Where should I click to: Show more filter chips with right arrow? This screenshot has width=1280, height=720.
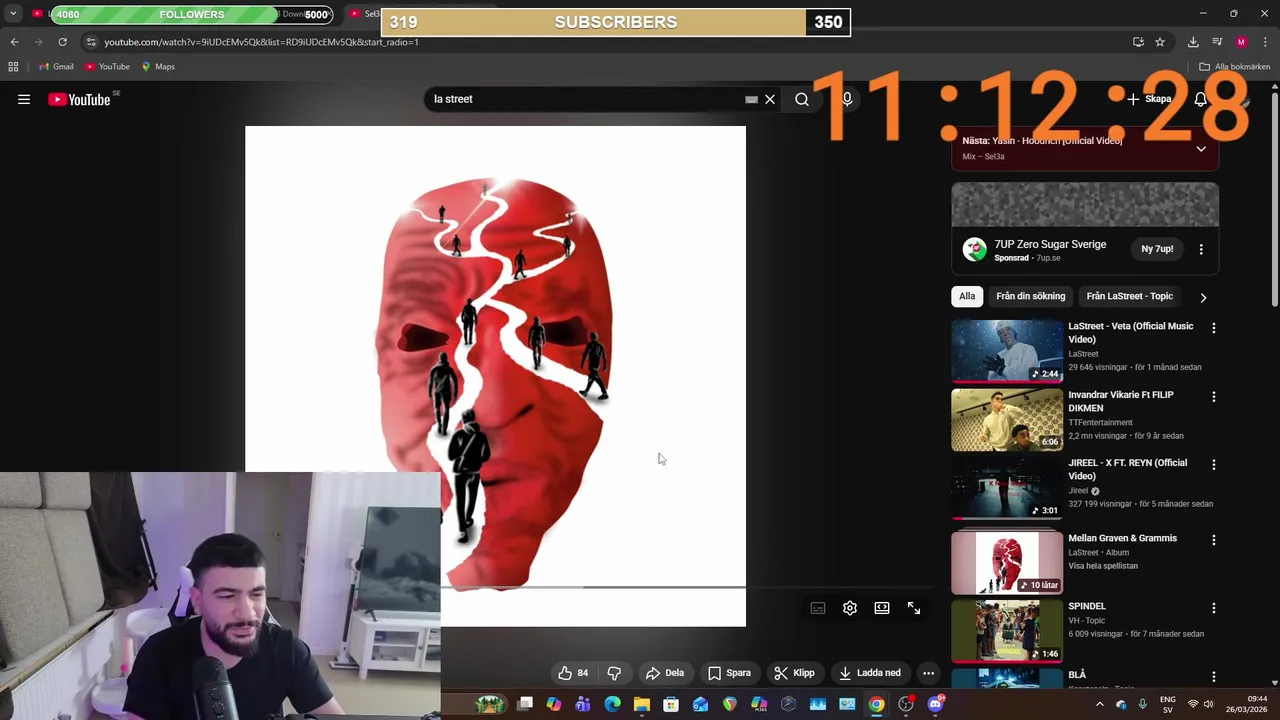1203,297
